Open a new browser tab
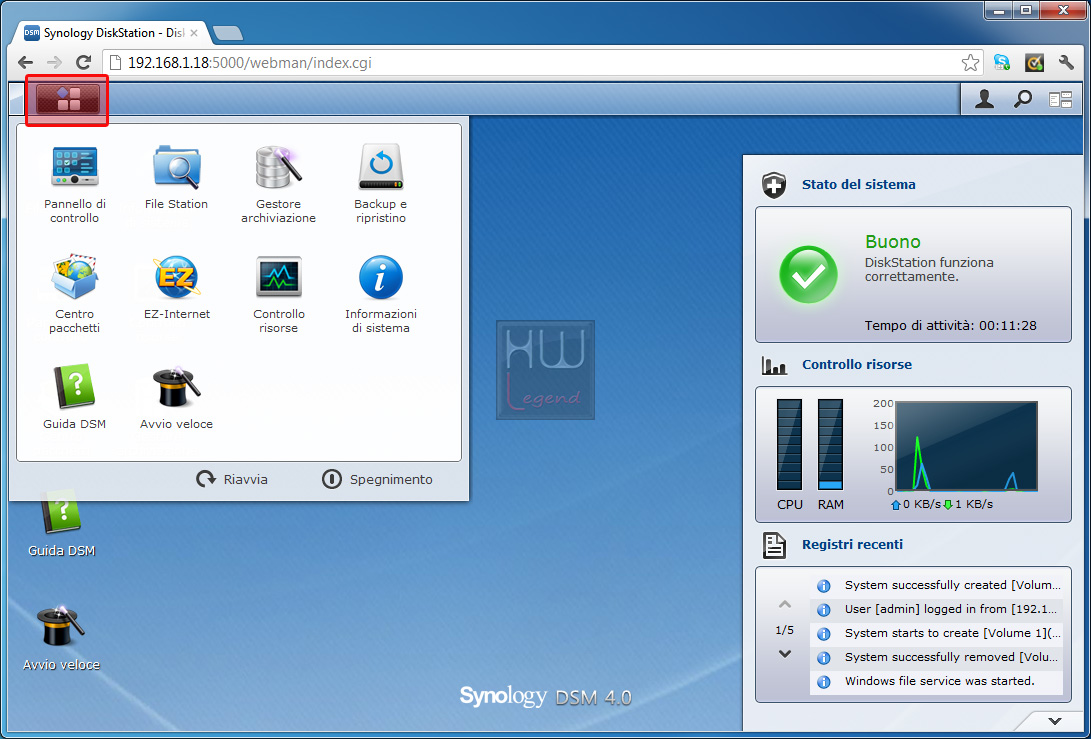 coord(228,33)
